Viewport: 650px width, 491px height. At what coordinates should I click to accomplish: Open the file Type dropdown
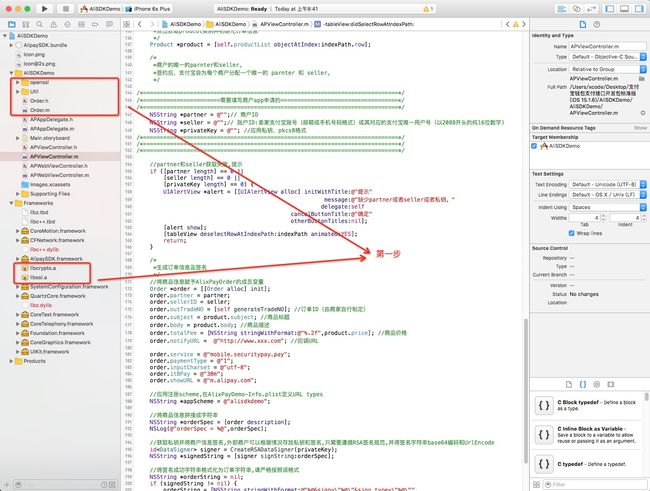point(607,57)
